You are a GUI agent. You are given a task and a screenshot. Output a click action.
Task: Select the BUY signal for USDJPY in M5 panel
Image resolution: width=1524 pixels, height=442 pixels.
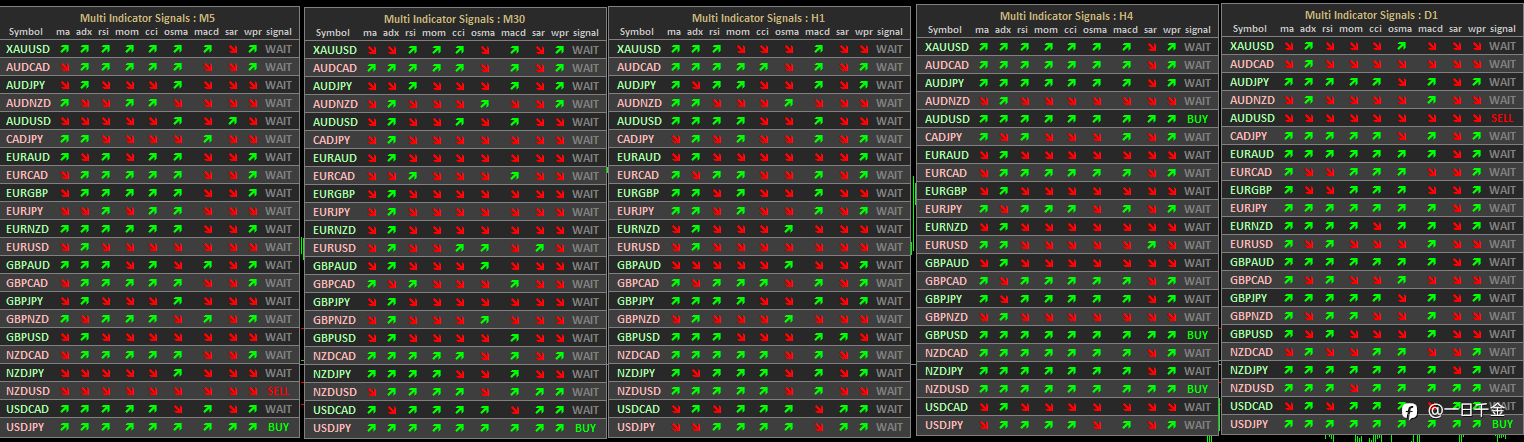(x=279, y=427)
